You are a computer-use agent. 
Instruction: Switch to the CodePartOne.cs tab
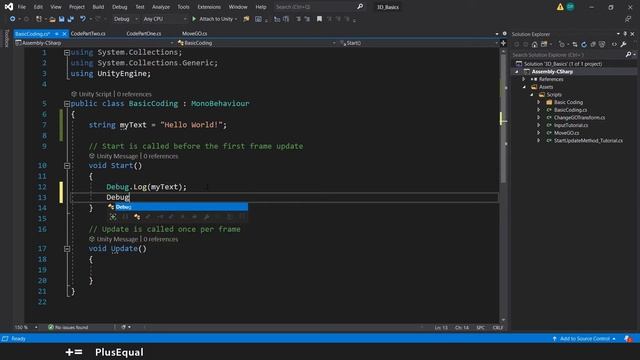click(144, 33)
